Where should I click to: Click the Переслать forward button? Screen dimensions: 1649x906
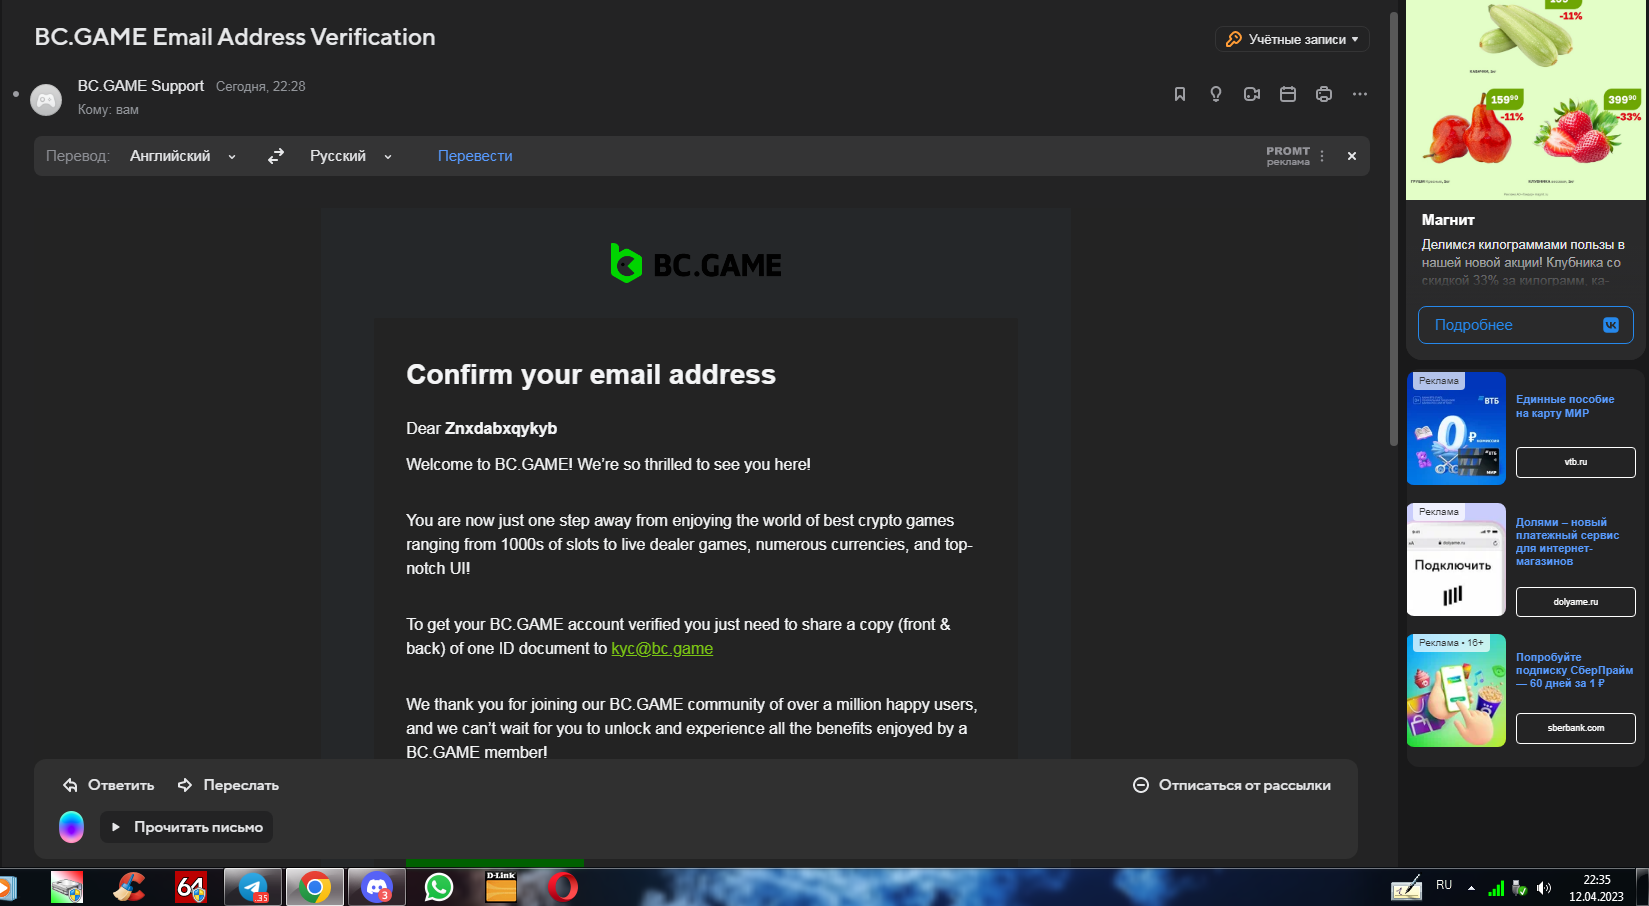click(x=229, y=785)
